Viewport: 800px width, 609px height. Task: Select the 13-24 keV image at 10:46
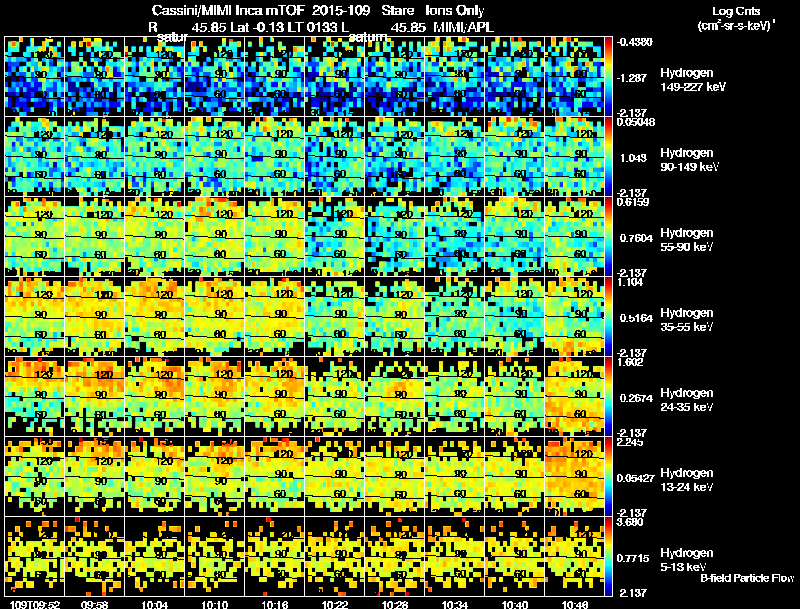point(575,476)
